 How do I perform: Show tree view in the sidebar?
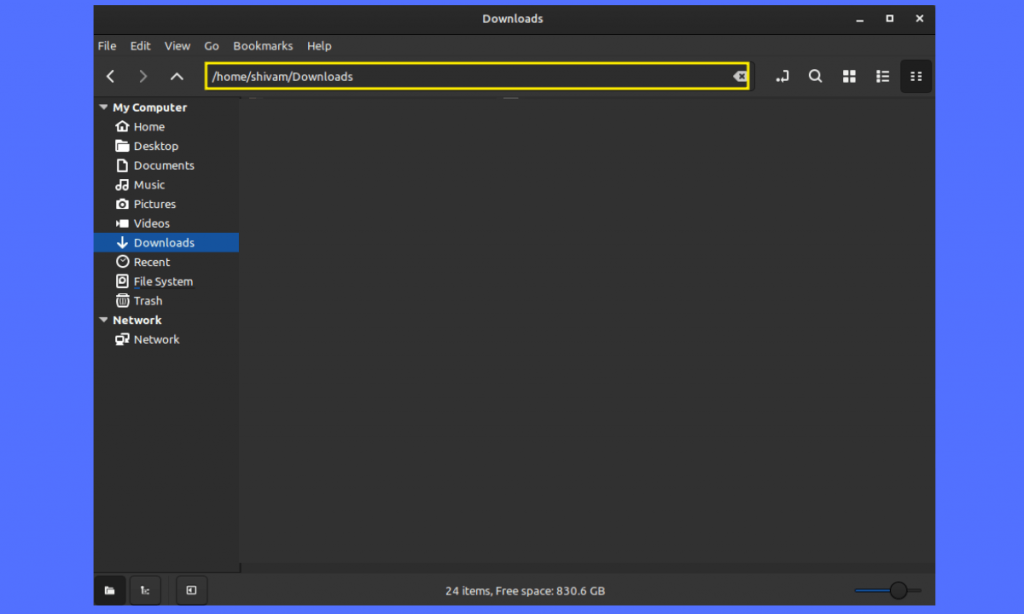(x=145, y=590)
